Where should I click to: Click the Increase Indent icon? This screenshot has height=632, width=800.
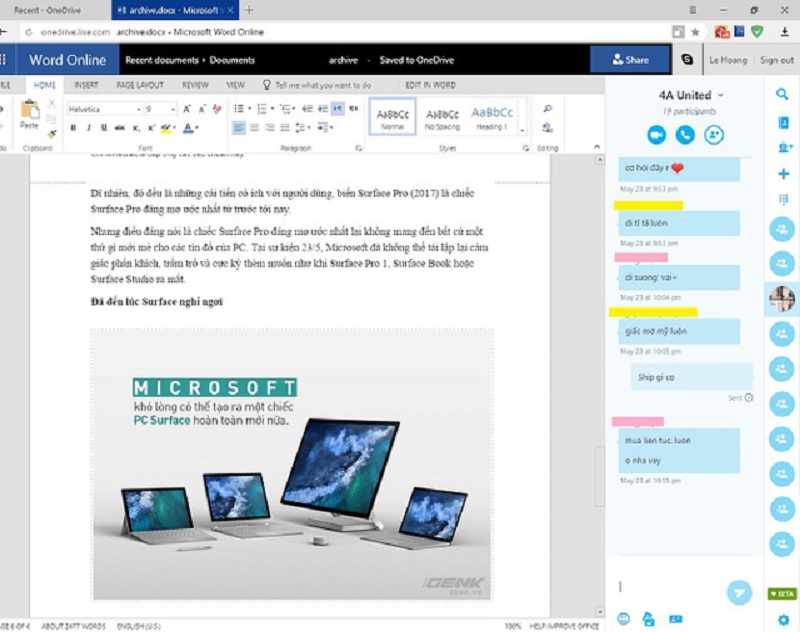click(x=322, y=109)
